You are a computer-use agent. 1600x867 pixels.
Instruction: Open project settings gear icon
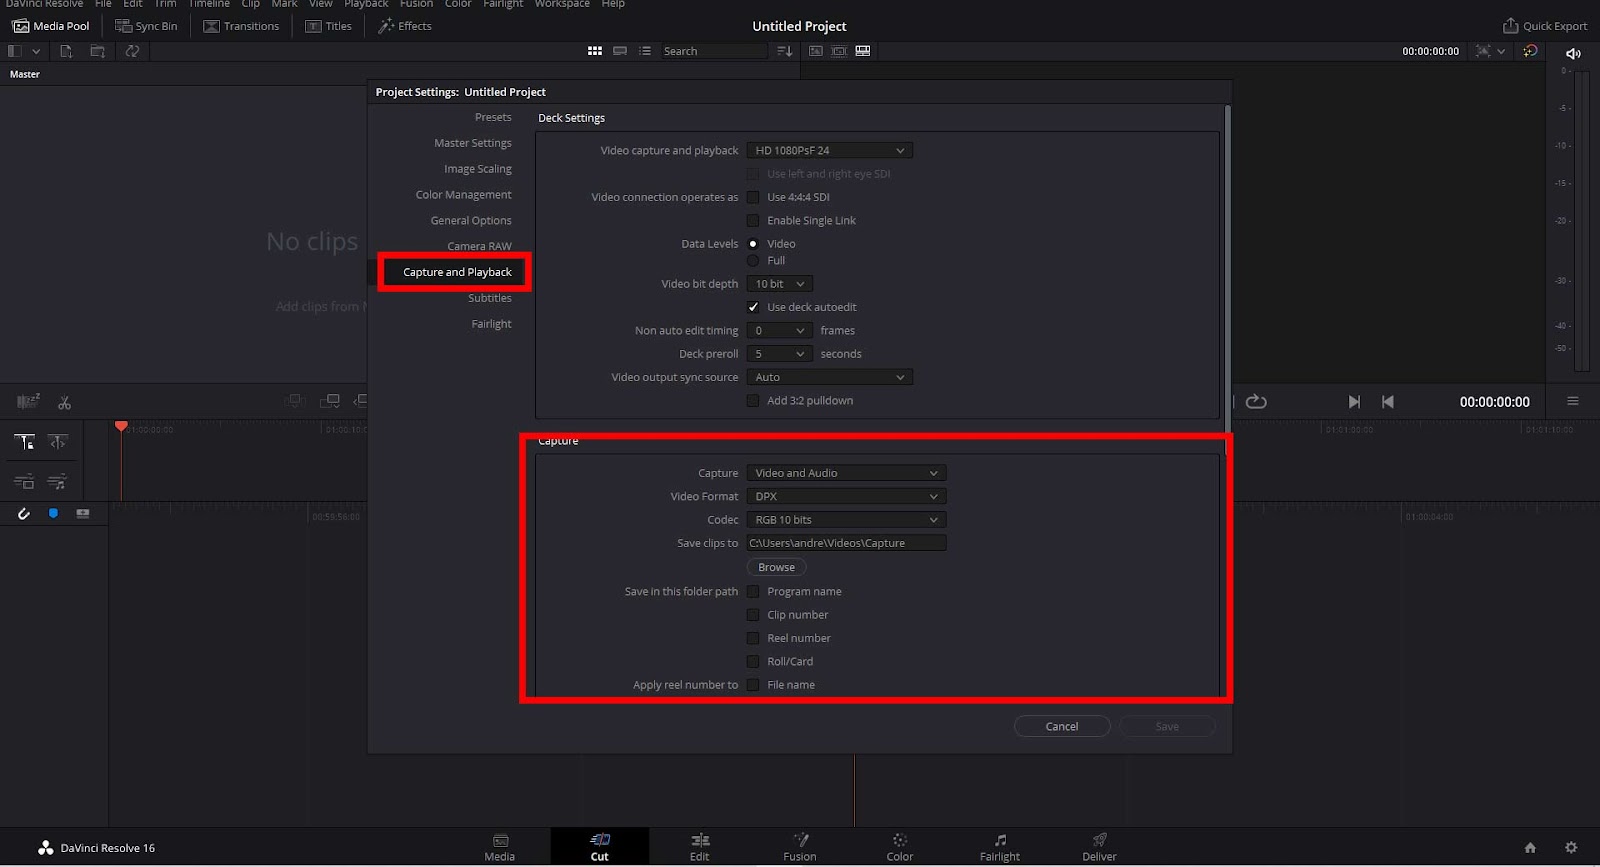tap(1571, 848)
